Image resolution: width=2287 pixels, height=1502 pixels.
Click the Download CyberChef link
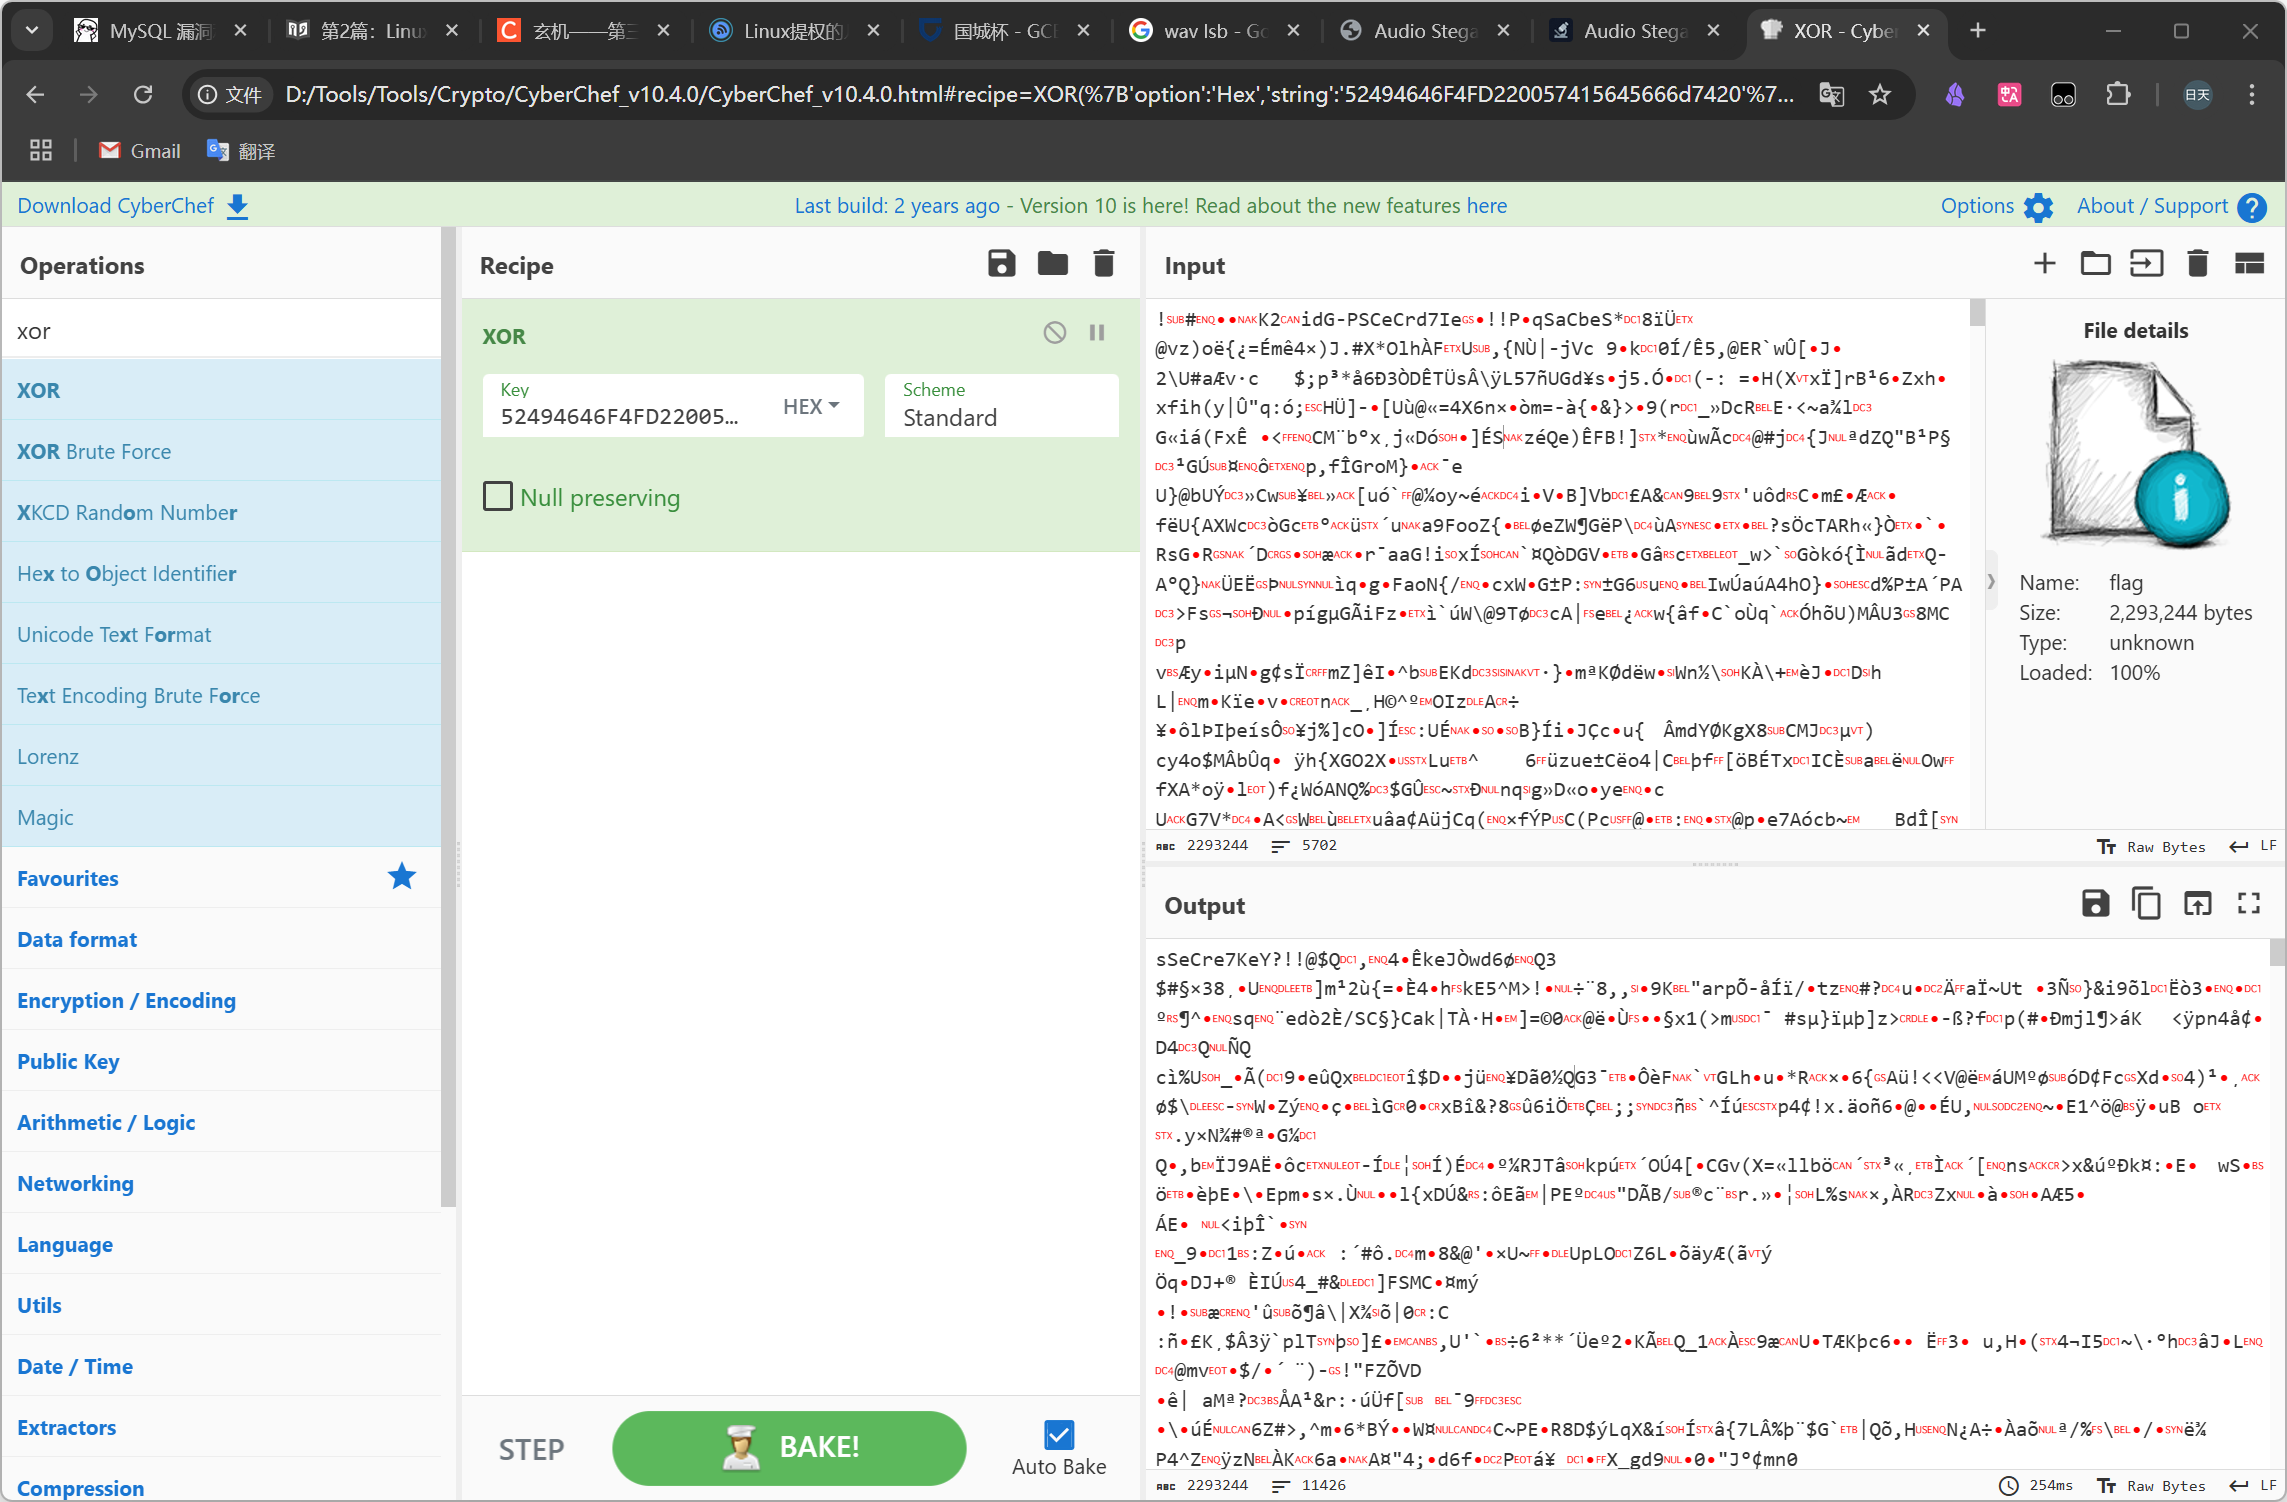click(133, 205)
